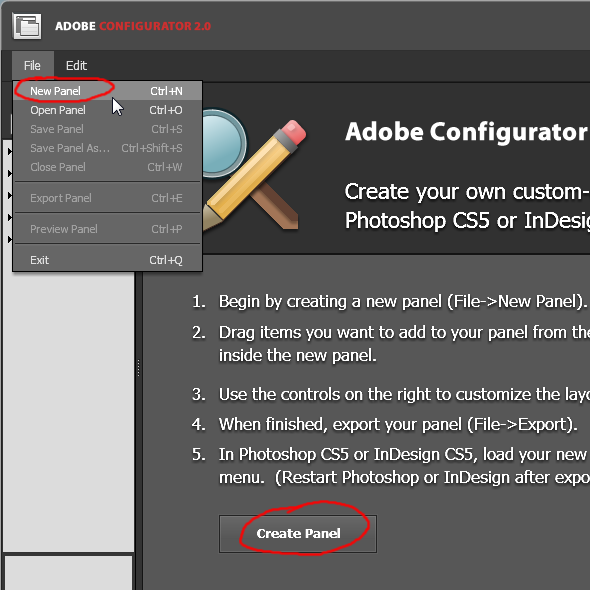590x590 pixels.
Task: Click the Create Panel button
Action: [298, 534]
